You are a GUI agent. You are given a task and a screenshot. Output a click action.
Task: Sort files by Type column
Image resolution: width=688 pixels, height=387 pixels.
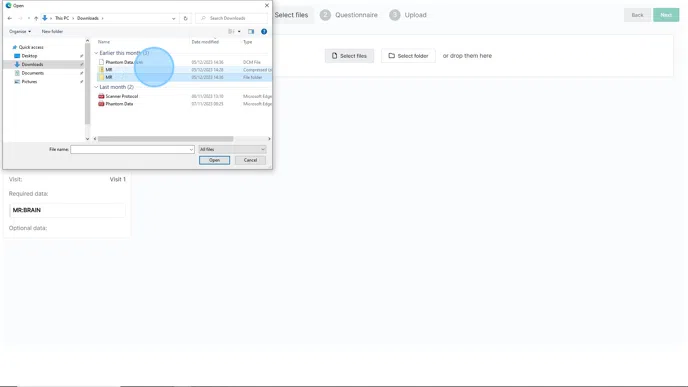248,42
